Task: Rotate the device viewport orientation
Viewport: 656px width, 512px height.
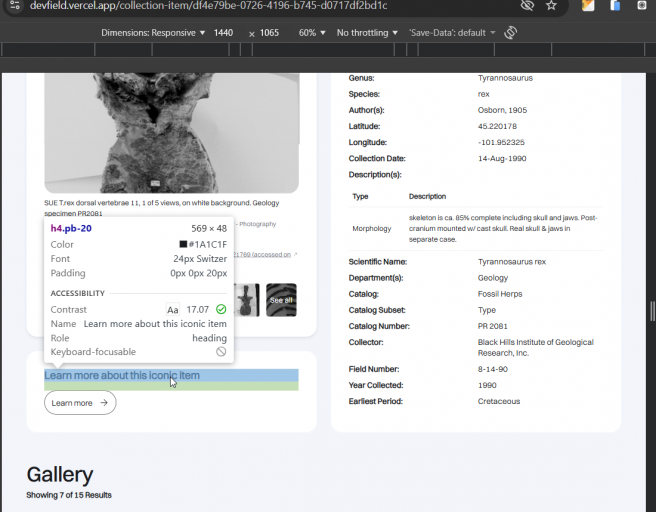Action: (510, 33)
